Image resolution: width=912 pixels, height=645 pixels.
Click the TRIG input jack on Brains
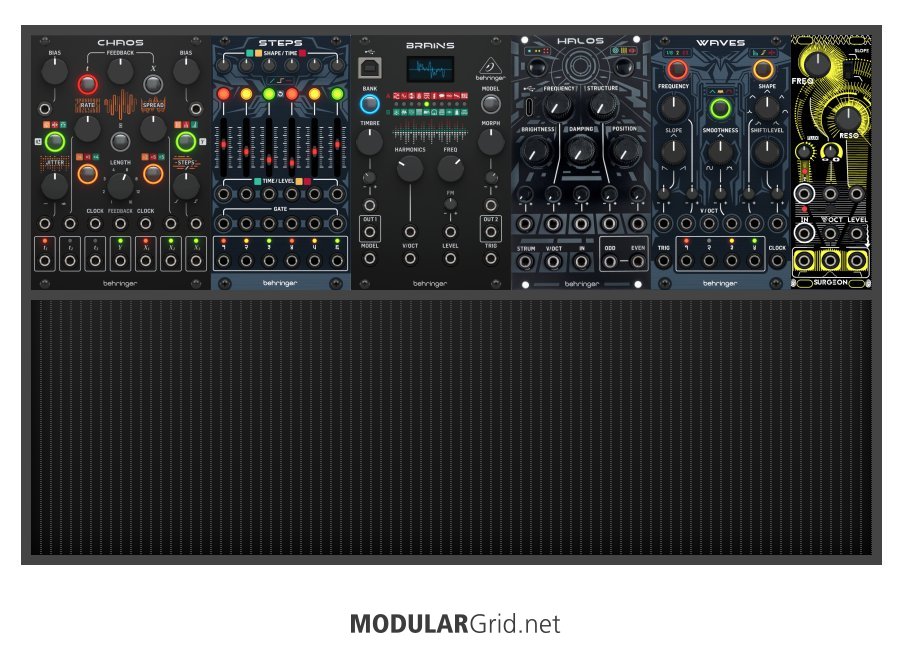pos(491,258)
